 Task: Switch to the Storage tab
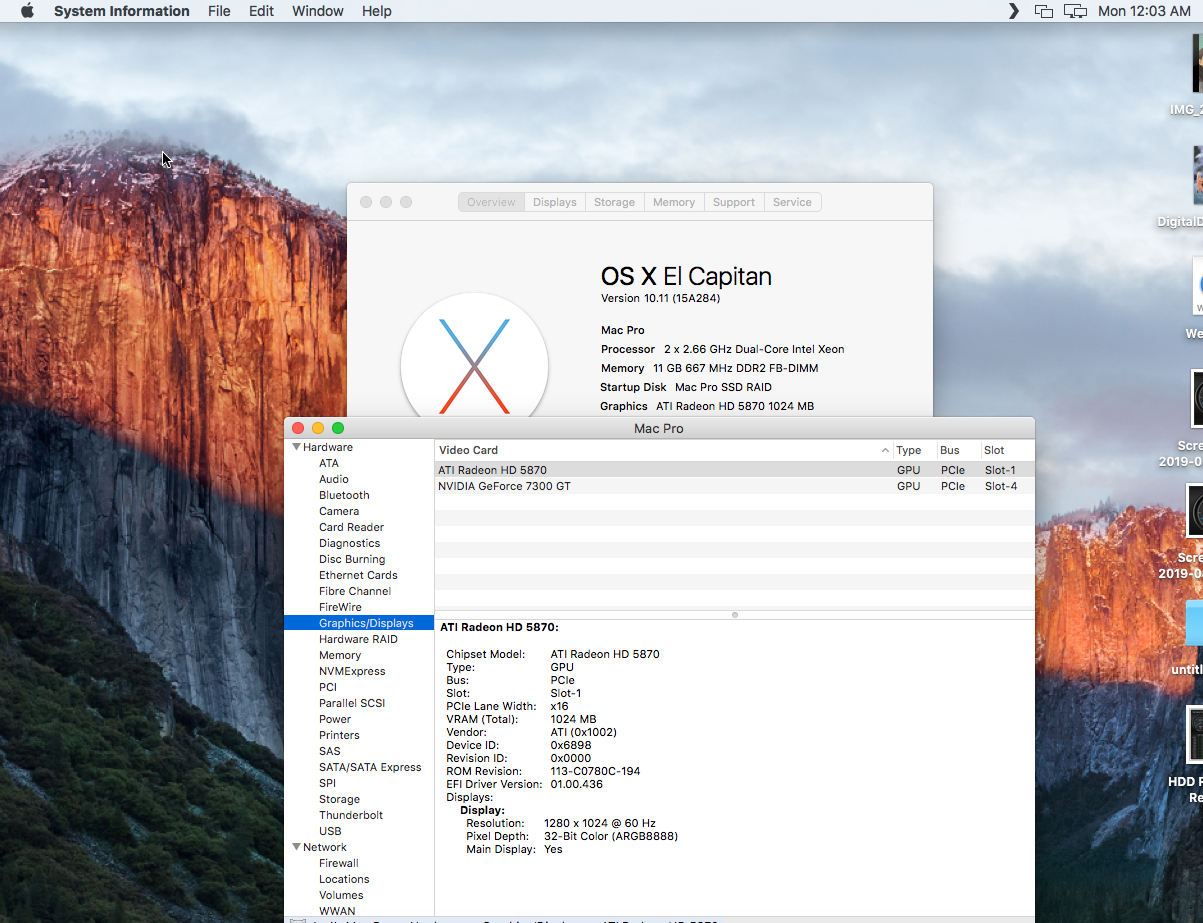(x=614, y=202)
